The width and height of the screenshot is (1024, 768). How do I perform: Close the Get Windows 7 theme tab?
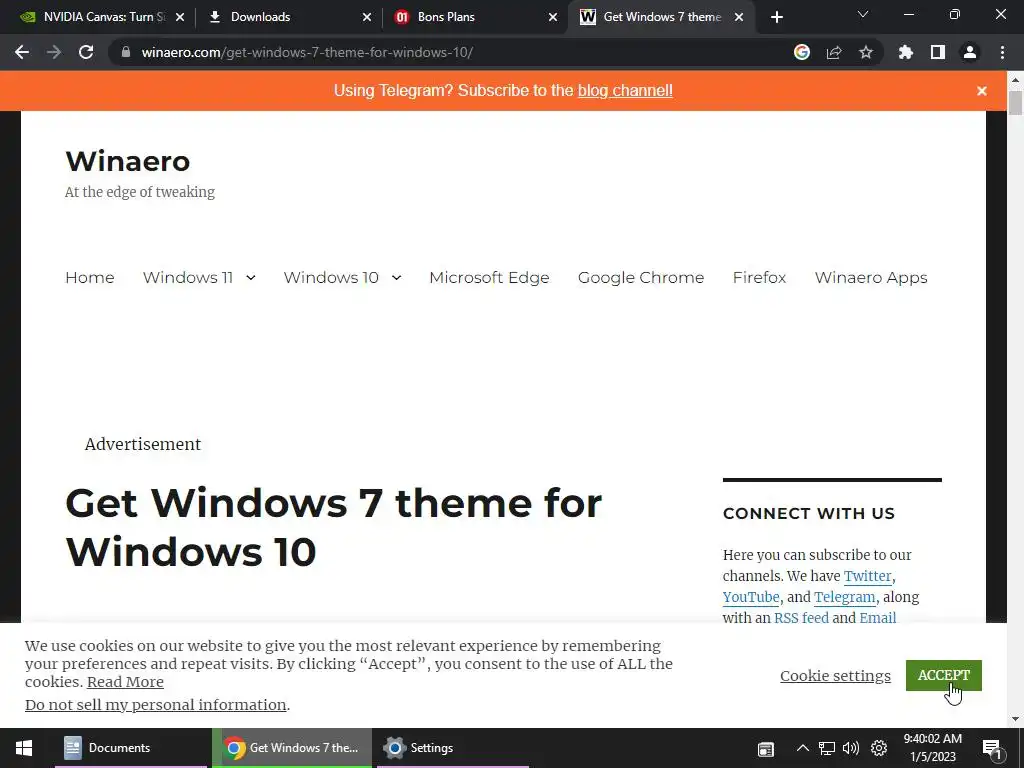point(739,17)
